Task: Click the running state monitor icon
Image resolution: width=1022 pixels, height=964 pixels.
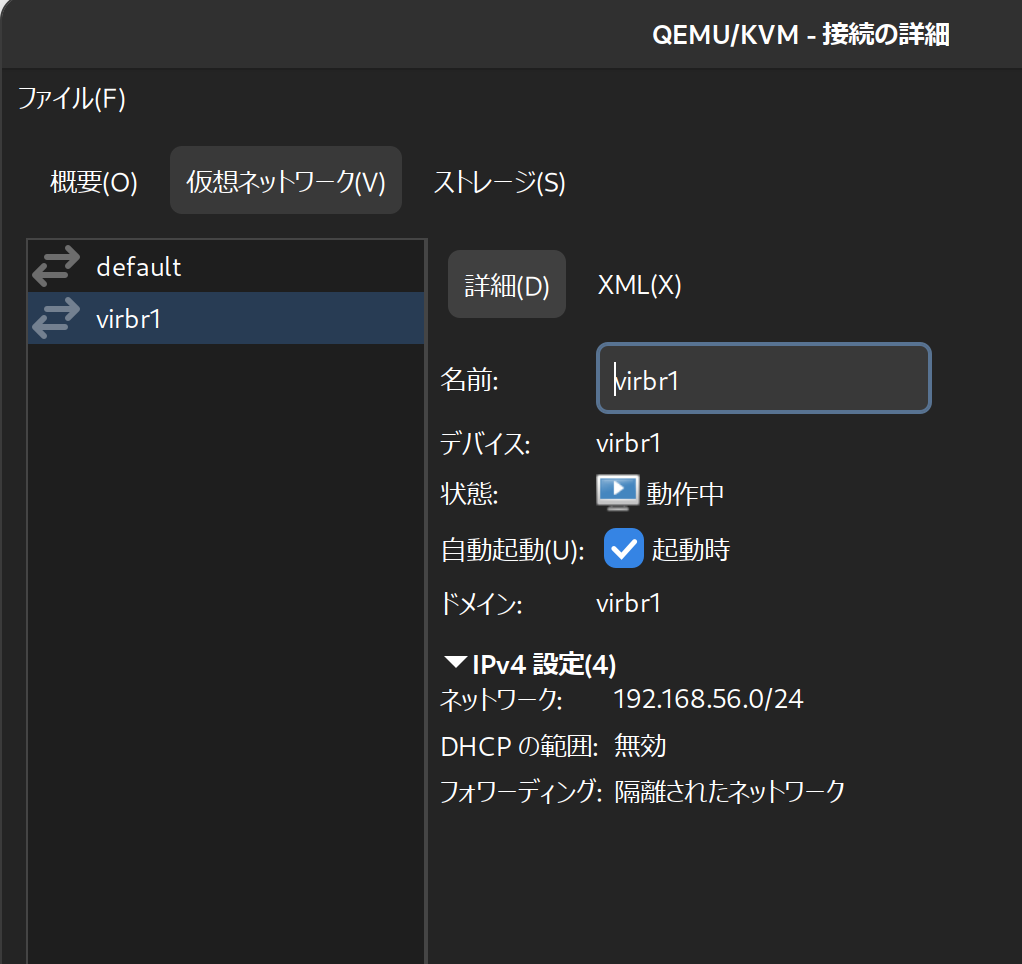Action: tap(617, 491)
